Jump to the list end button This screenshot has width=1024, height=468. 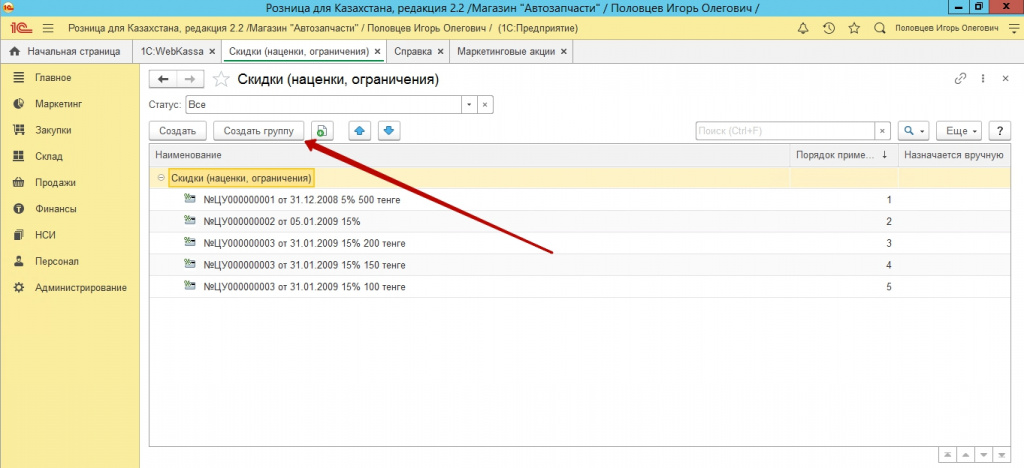coord(1000,454)
